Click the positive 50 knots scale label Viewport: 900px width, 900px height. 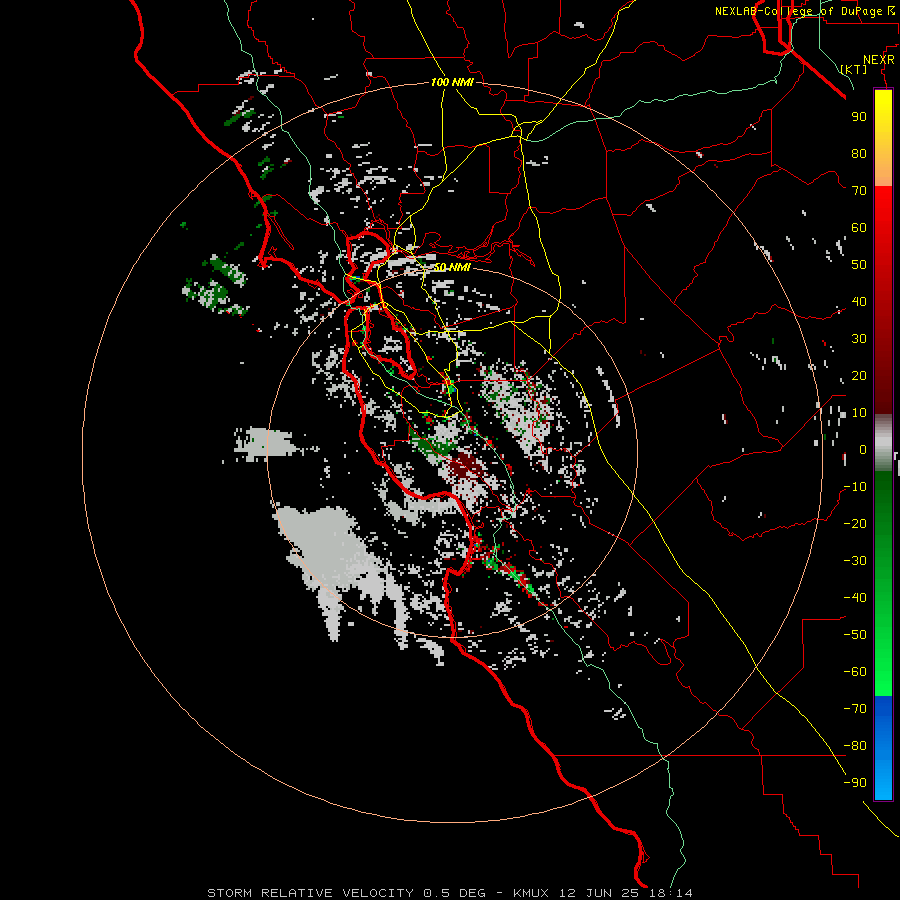click(859, 265)
